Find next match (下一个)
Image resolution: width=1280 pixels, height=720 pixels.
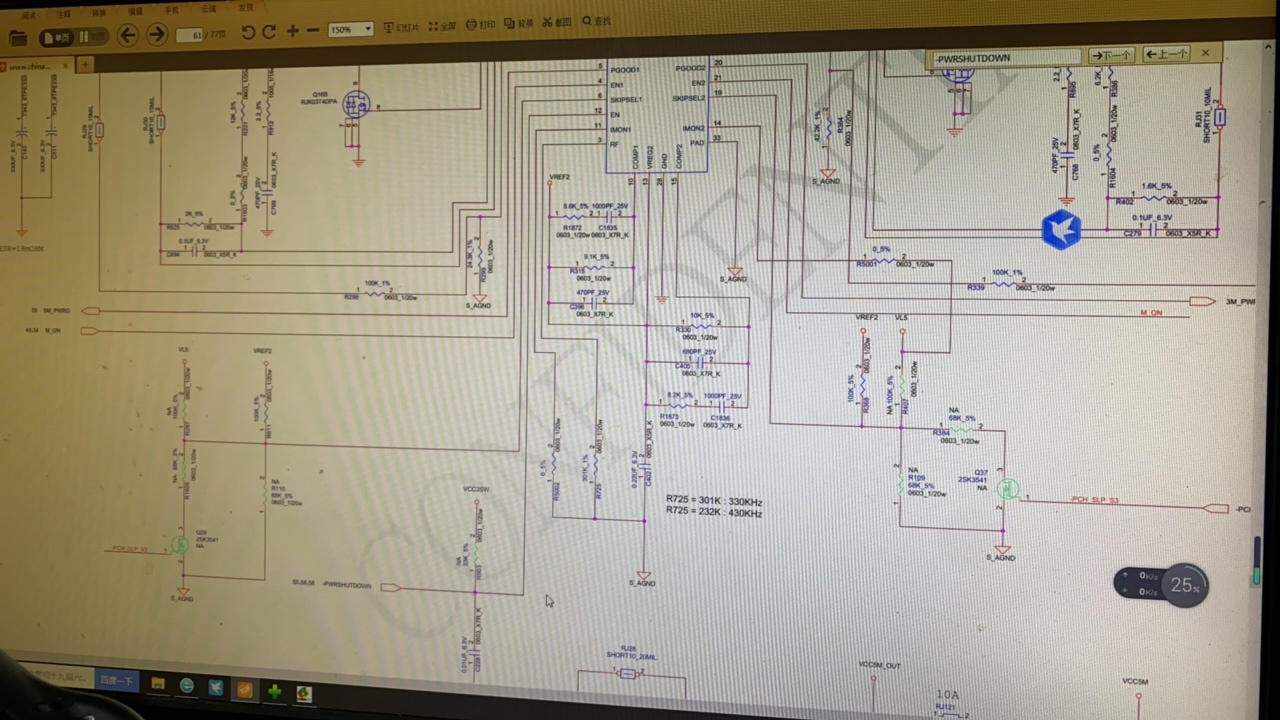(1111, 55)
